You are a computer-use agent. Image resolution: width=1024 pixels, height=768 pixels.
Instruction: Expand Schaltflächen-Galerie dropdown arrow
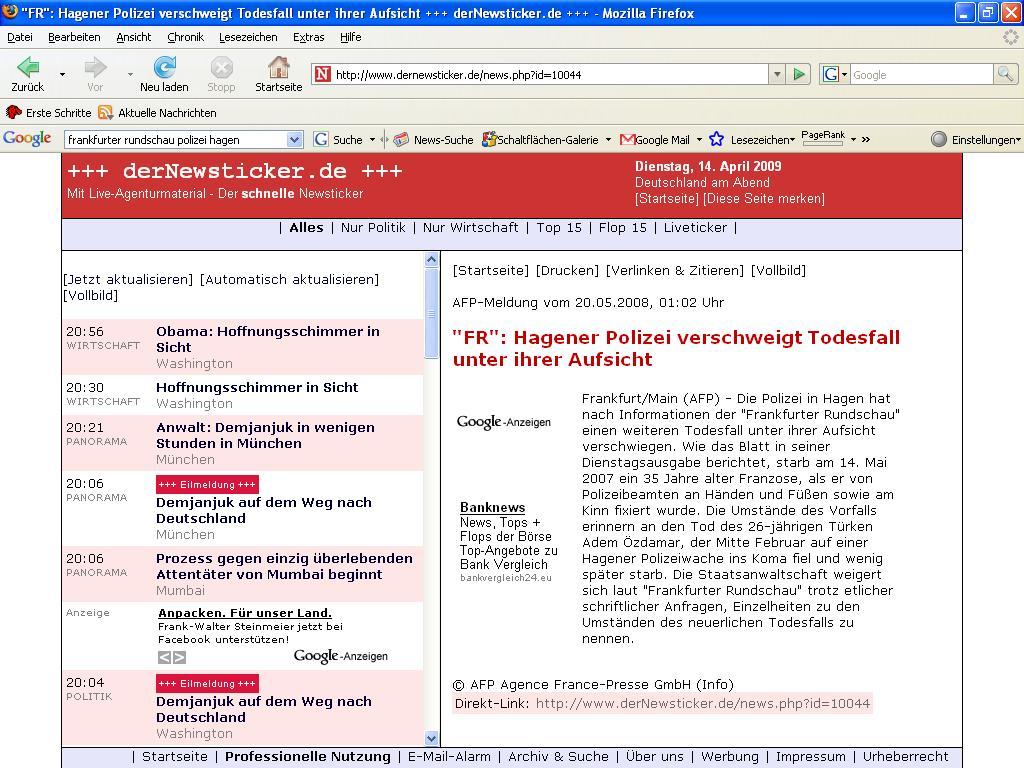(x=608, y=139)
